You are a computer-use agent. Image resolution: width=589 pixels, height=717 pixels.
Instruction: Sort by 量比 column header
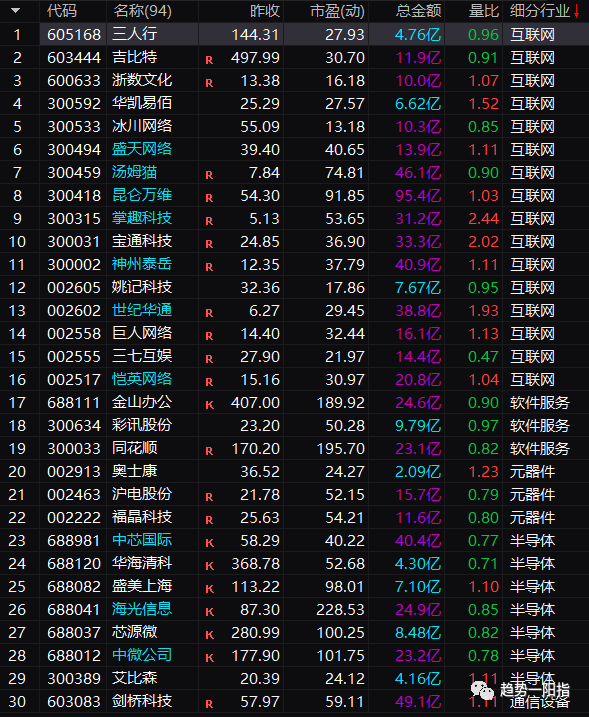tap(483, 11)
